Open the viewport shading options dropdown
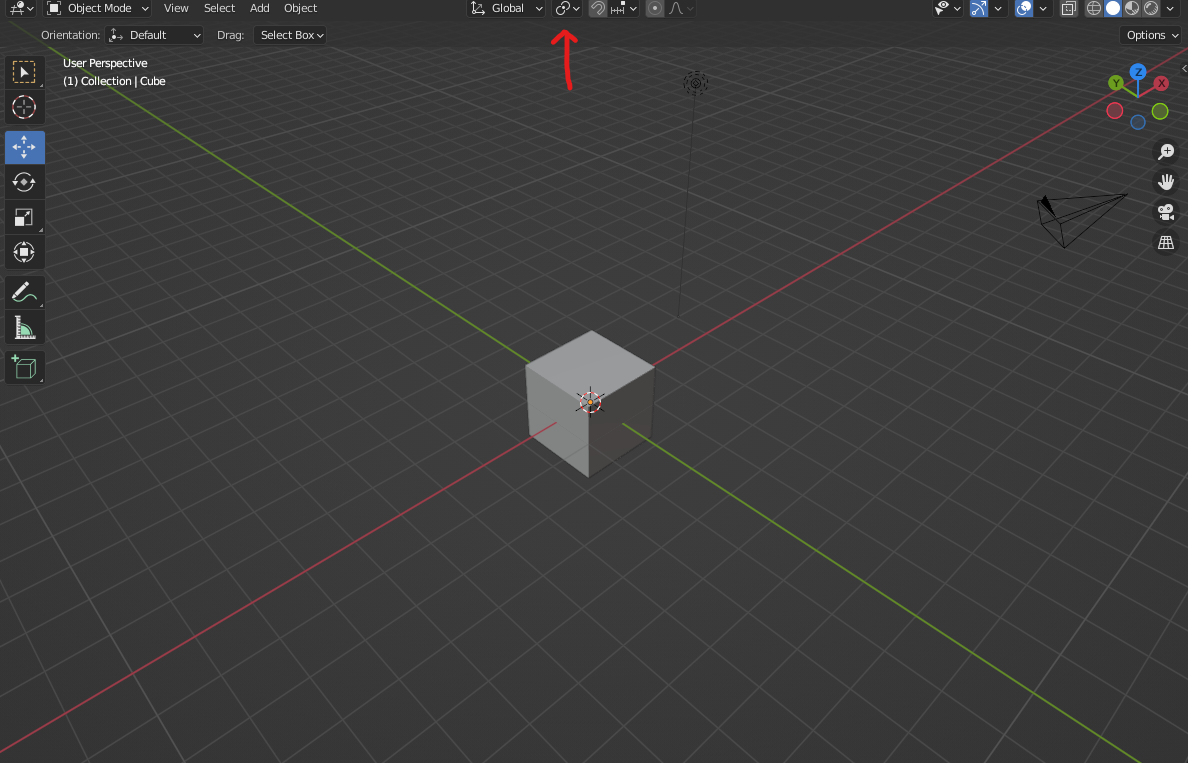The height and width of the screenshot is (763, 1188). click(x=1171, y=8)
